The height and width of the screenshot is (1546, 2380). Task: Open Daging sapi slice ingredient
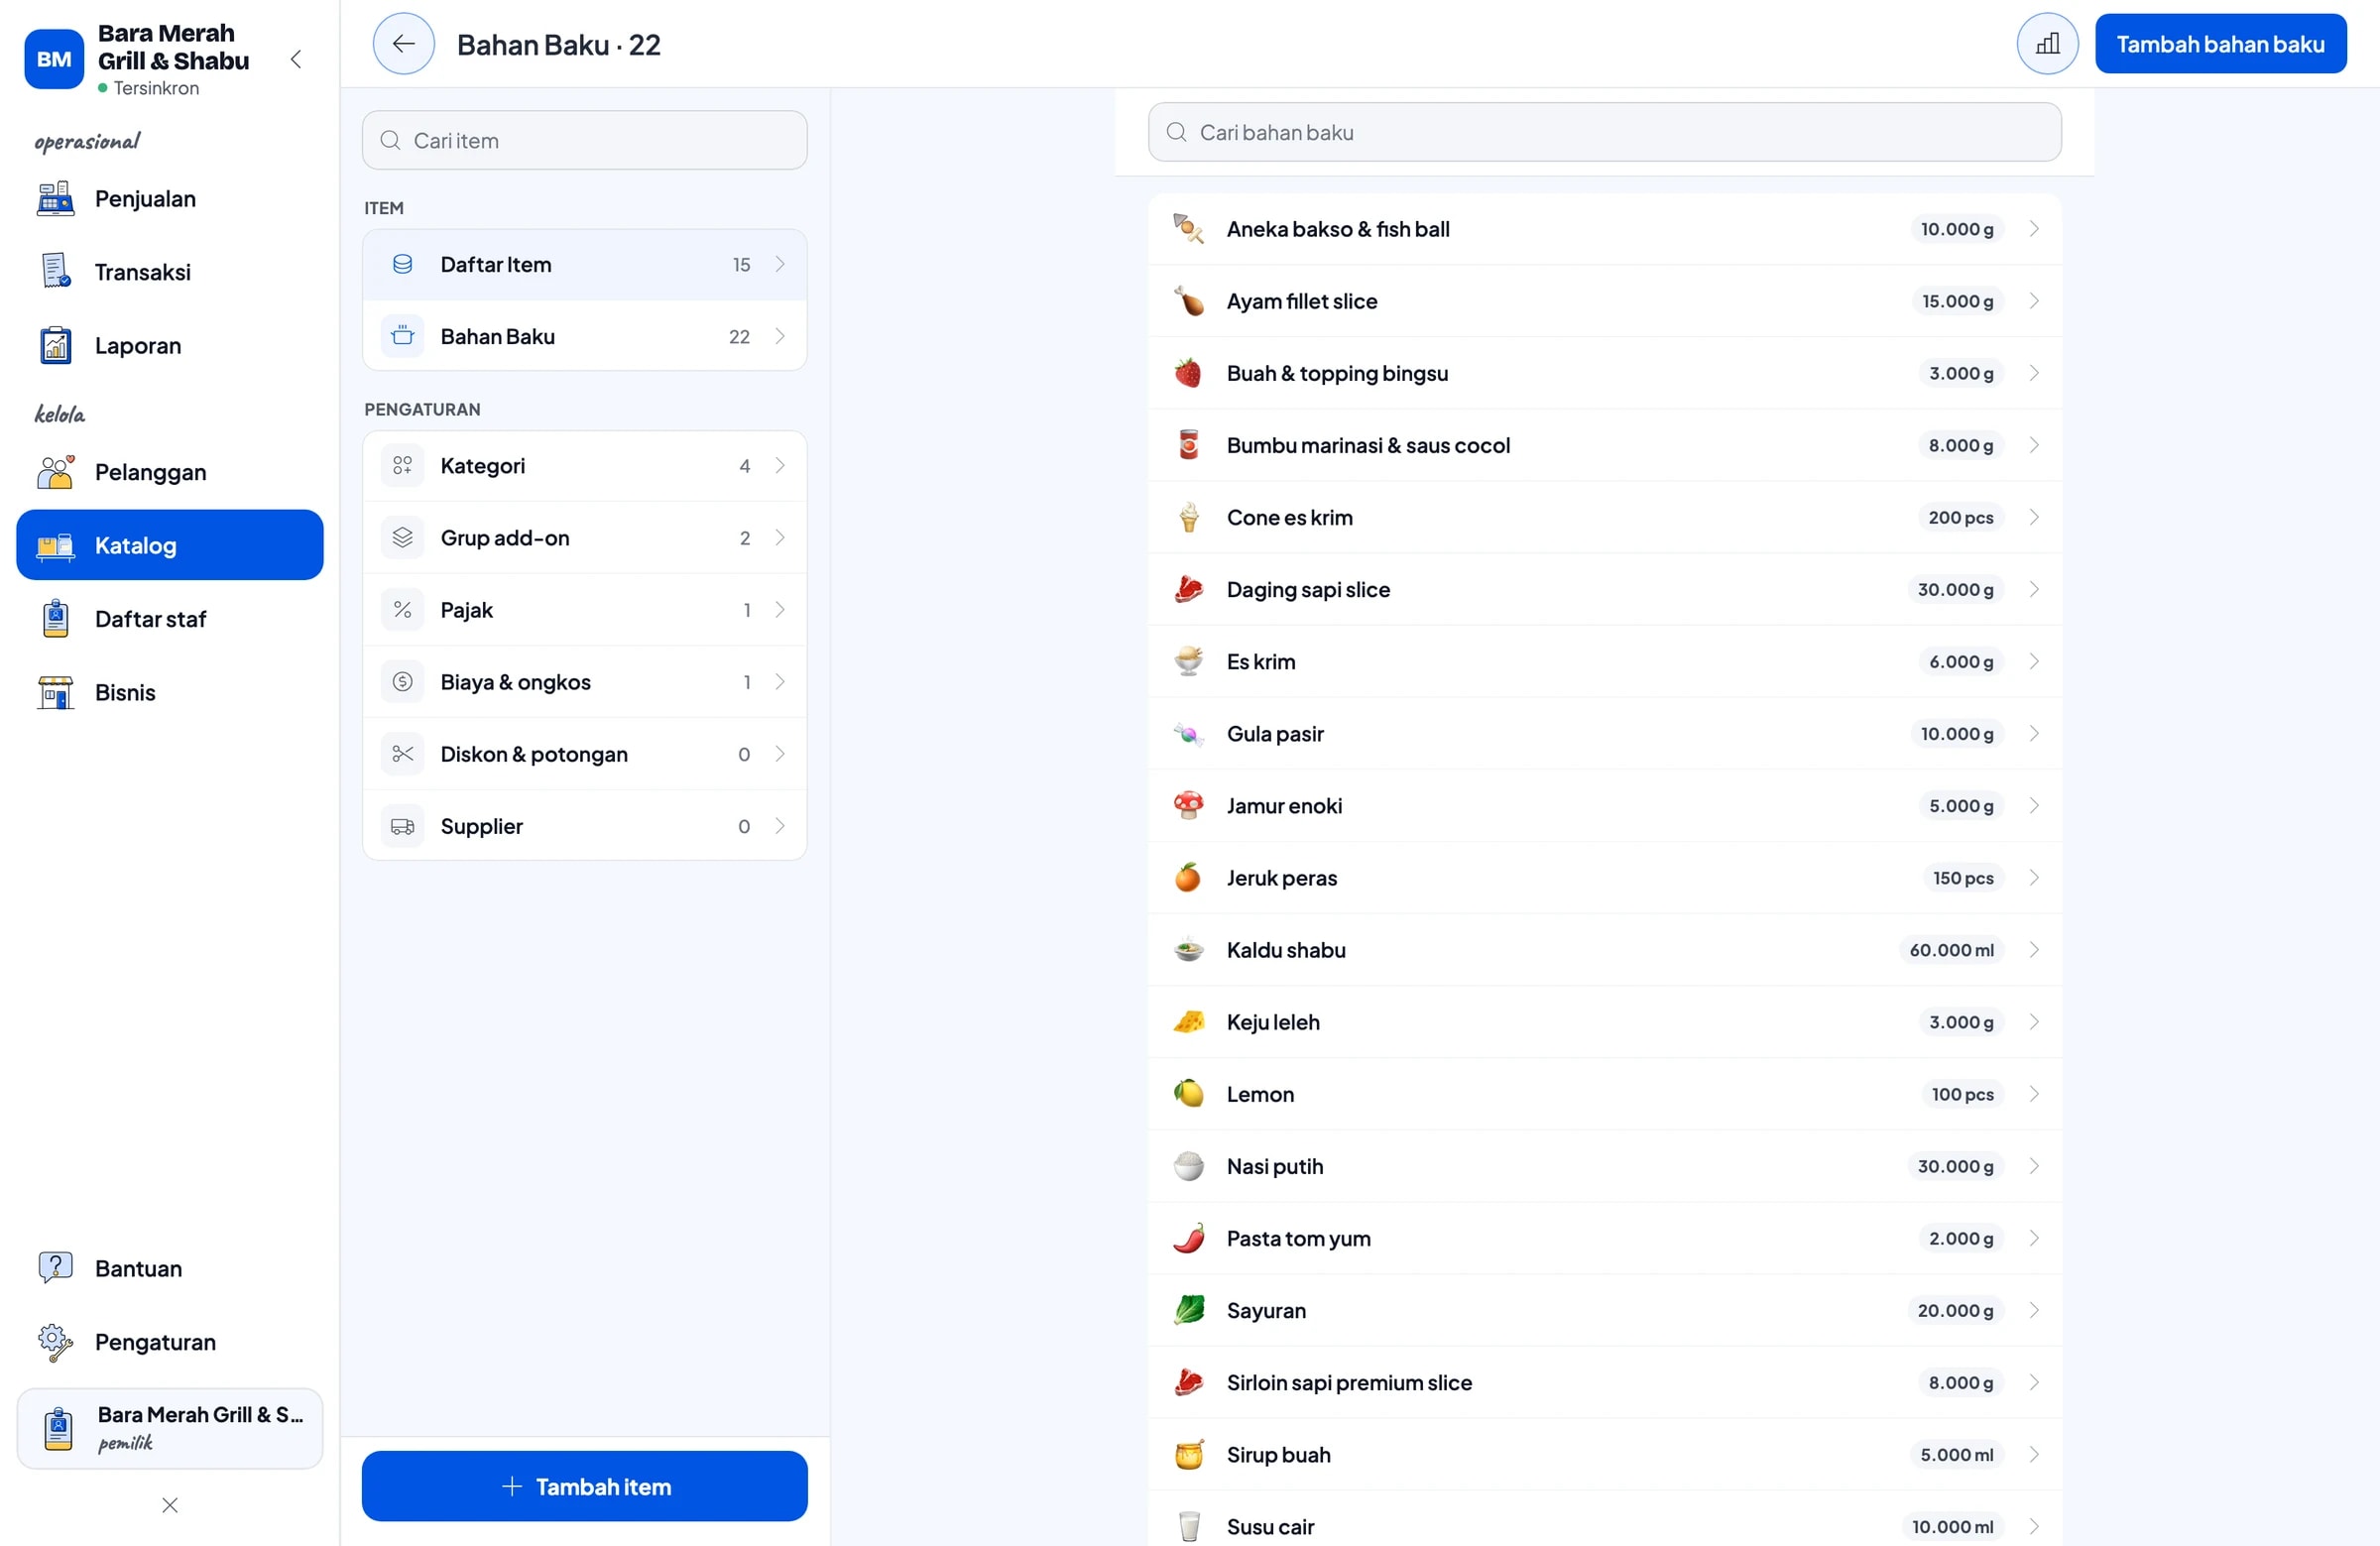point(1604,589)
